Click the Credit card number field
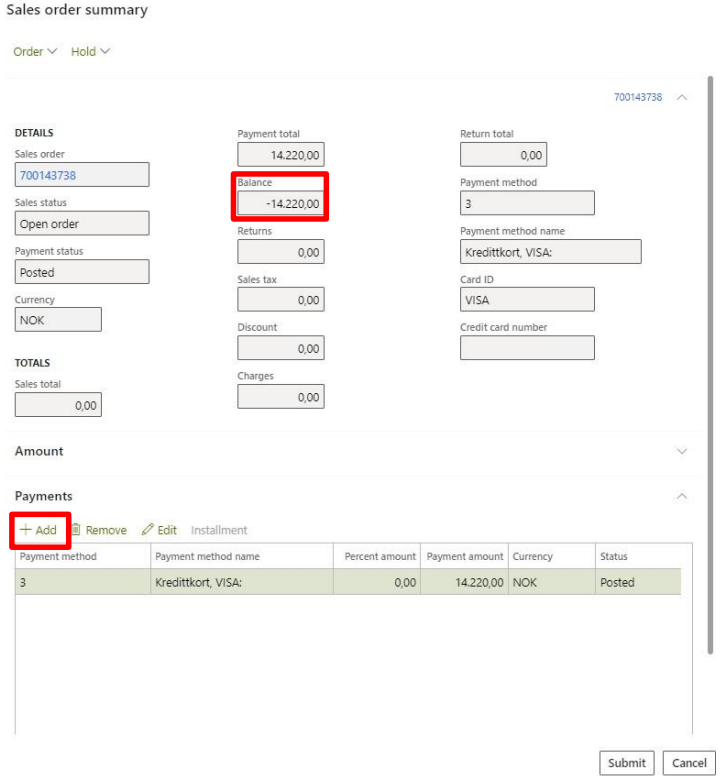The height and width of the screenshot is (776, 728). click(527, 348)
